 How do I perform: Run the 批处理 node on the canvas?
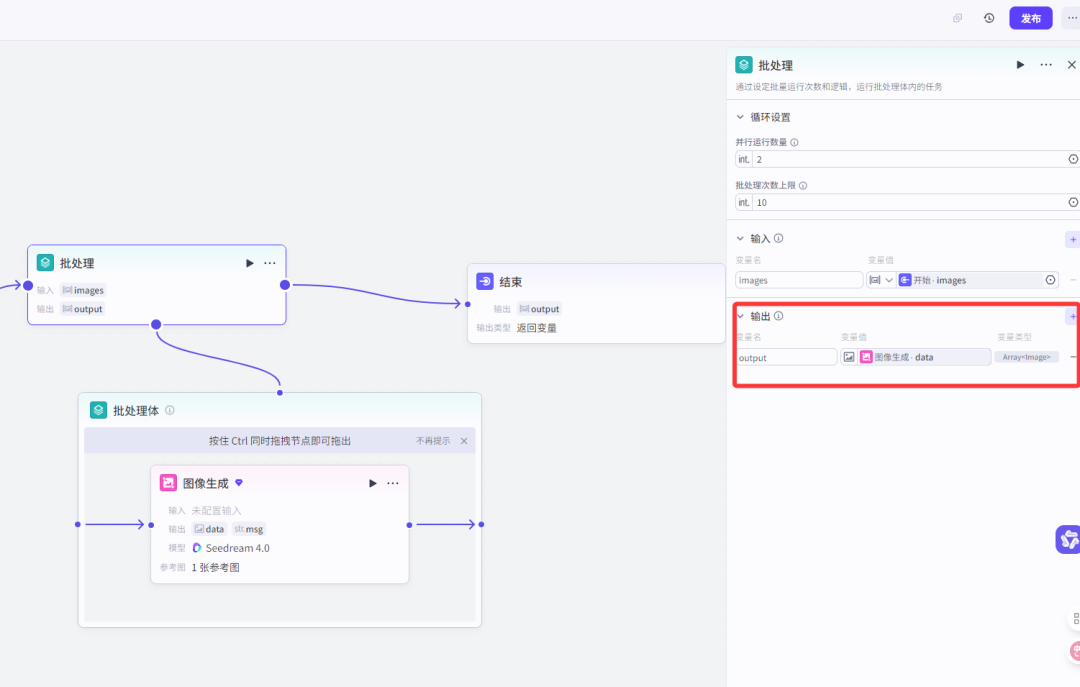click(x=250, y=263)
